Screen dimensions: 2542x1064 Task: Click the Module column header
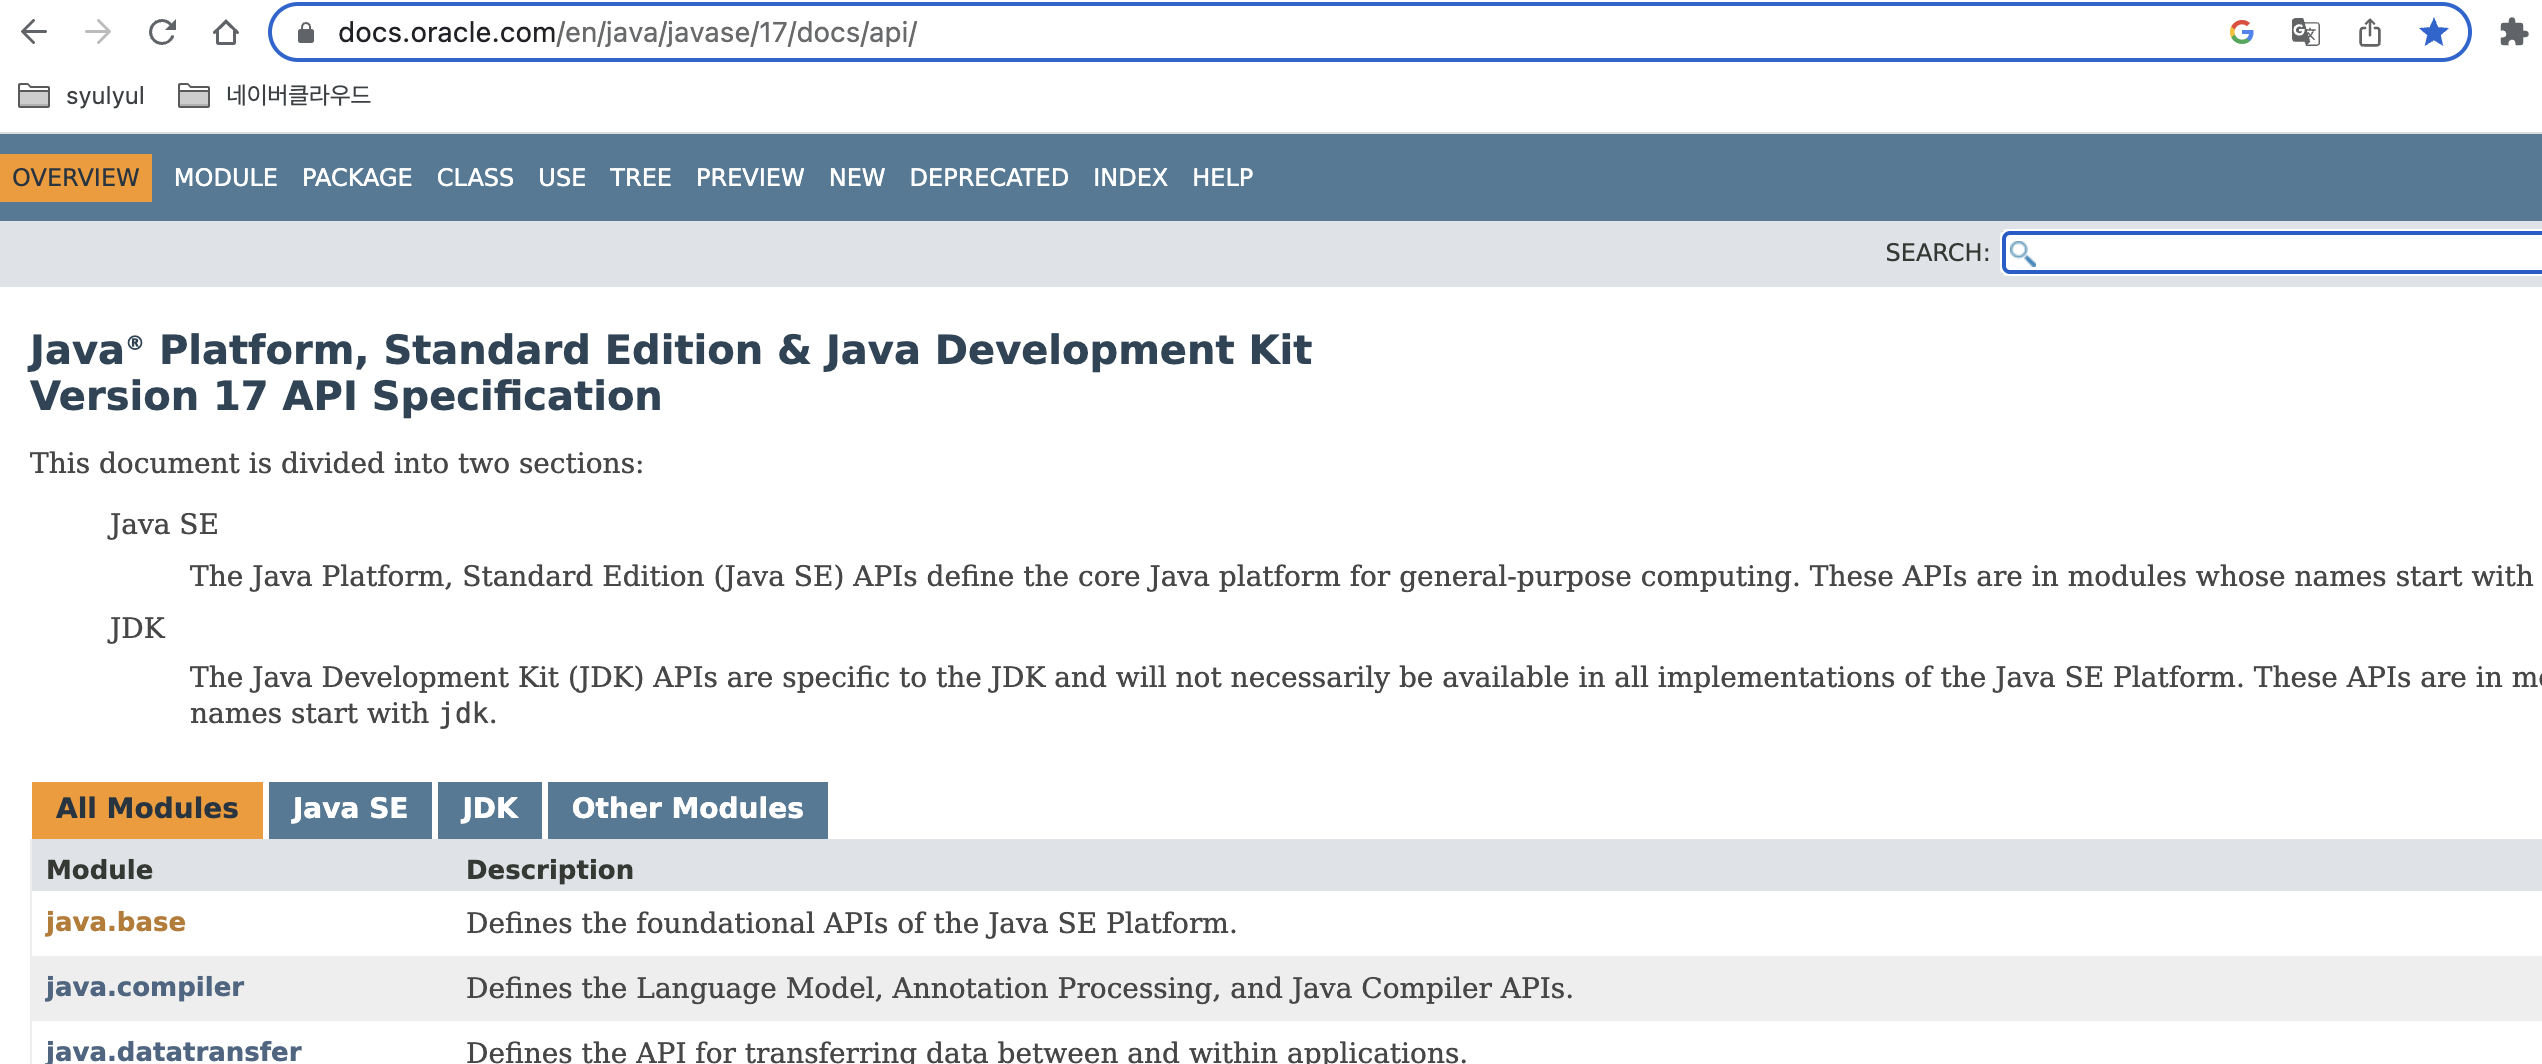click(x=100, y=869)
